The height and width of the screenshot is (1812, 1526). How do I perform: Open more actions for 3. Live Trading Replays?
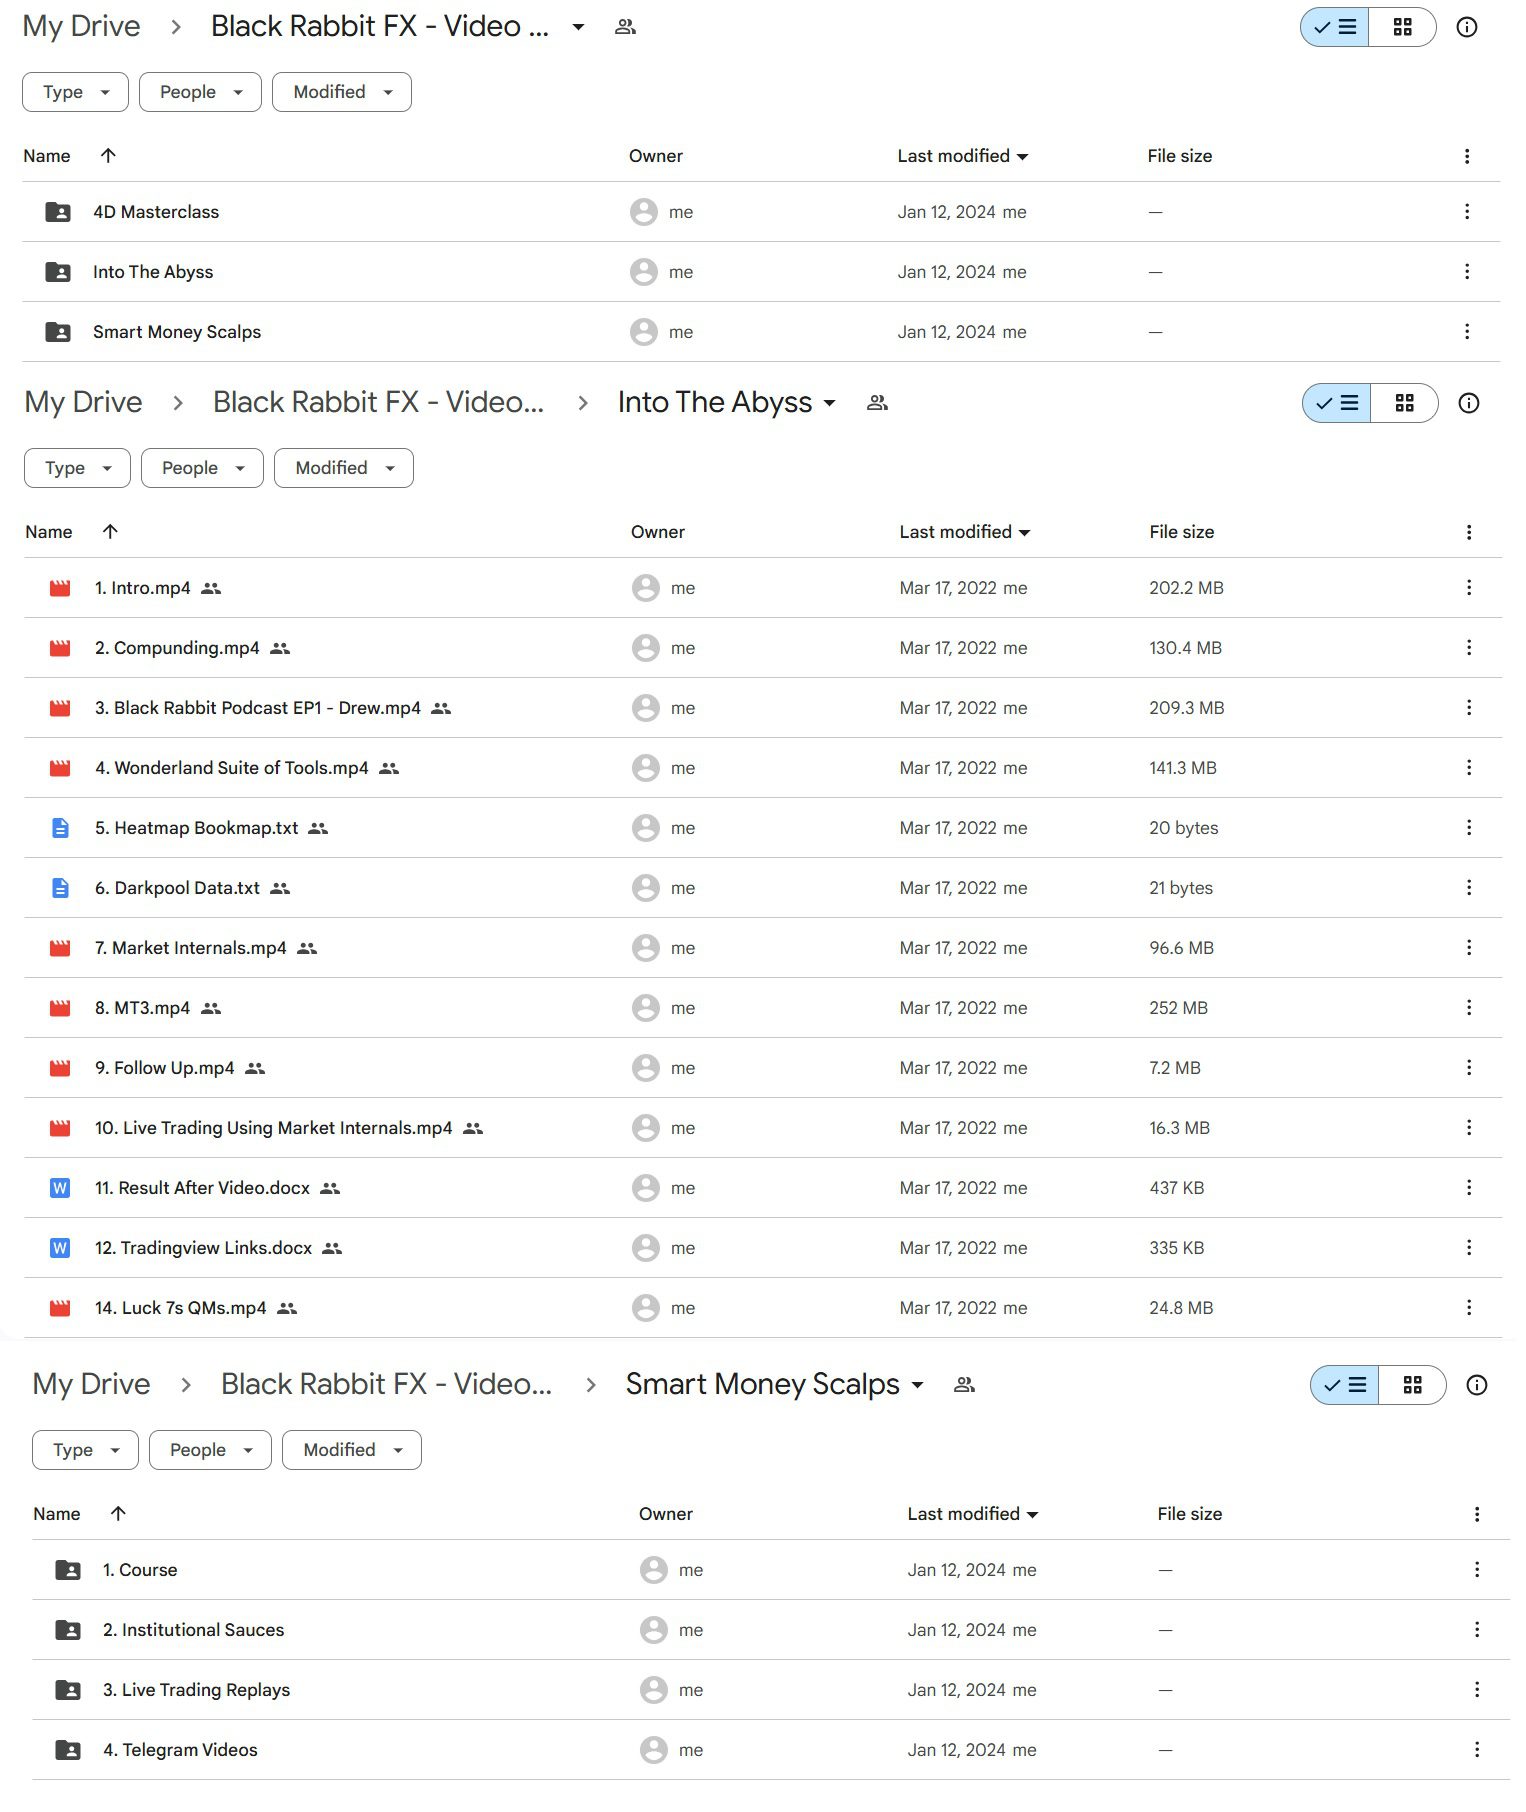1476,1690
